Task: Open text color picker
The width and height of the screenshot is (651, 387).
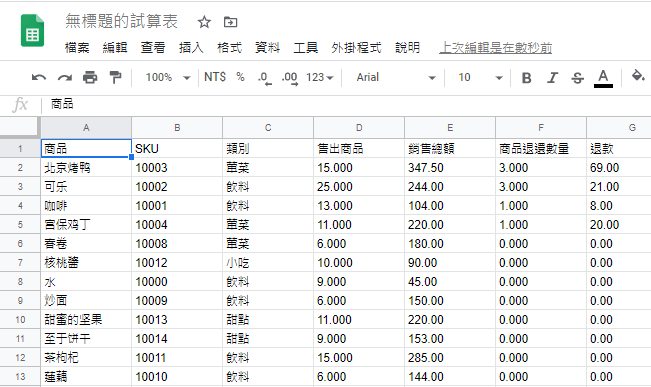Action: coord(603,78)
